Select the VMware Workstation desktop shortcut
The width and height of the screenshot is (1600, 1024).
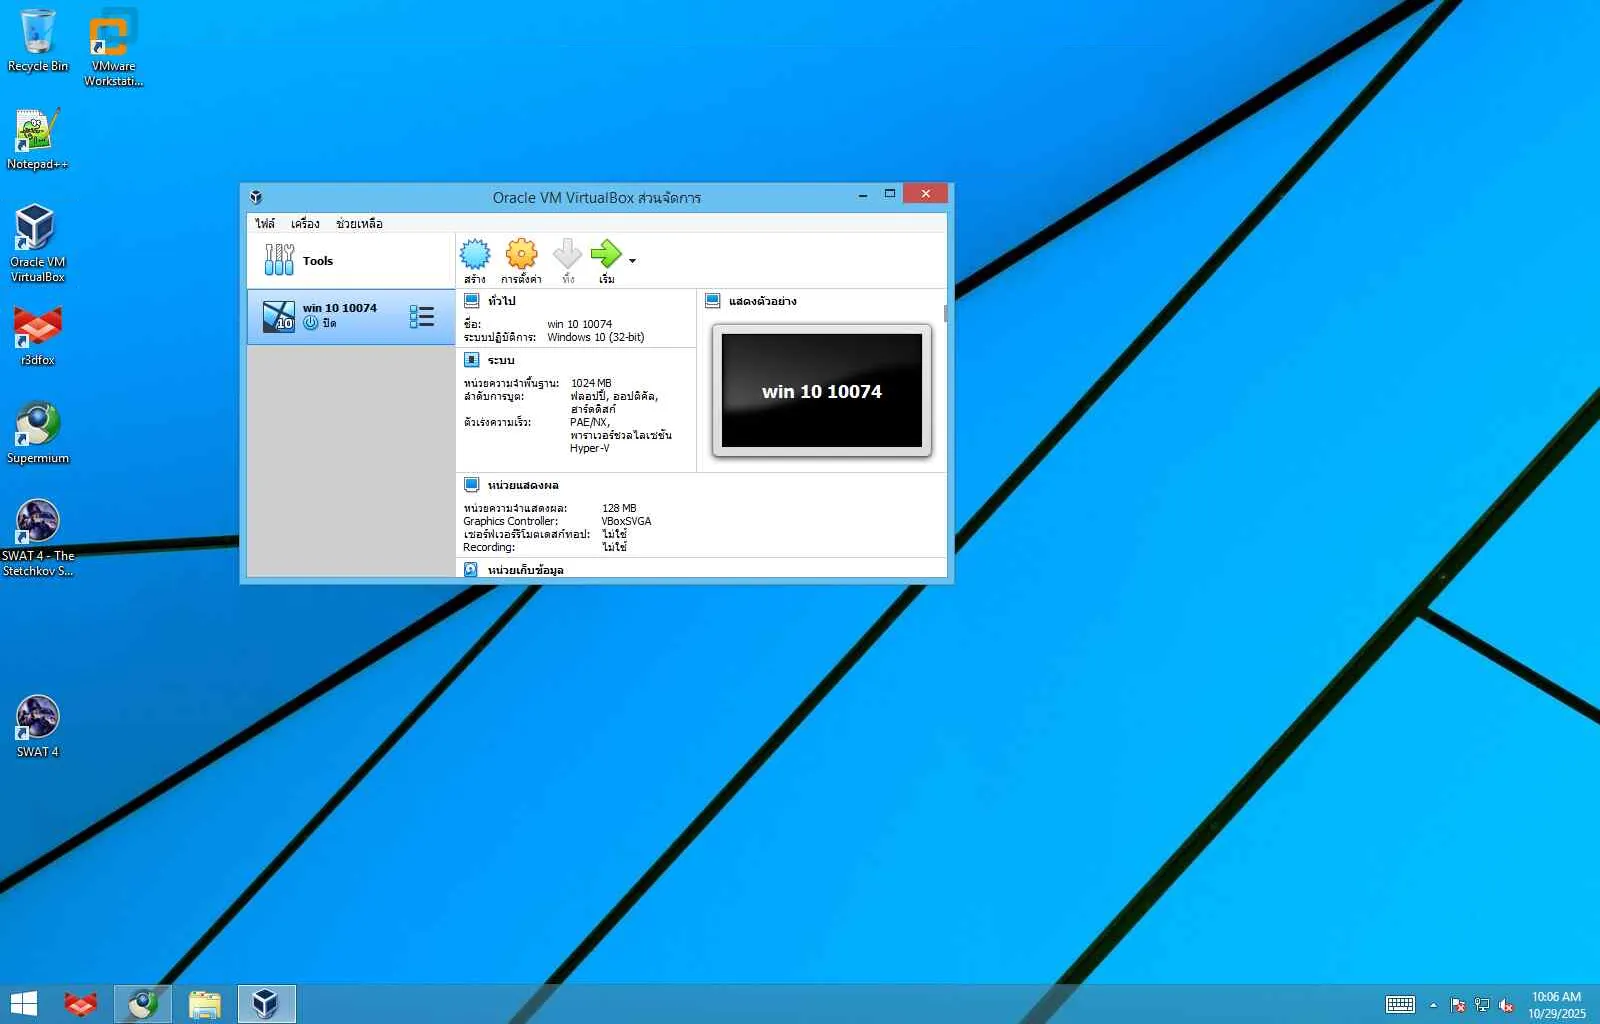[114, 48]
